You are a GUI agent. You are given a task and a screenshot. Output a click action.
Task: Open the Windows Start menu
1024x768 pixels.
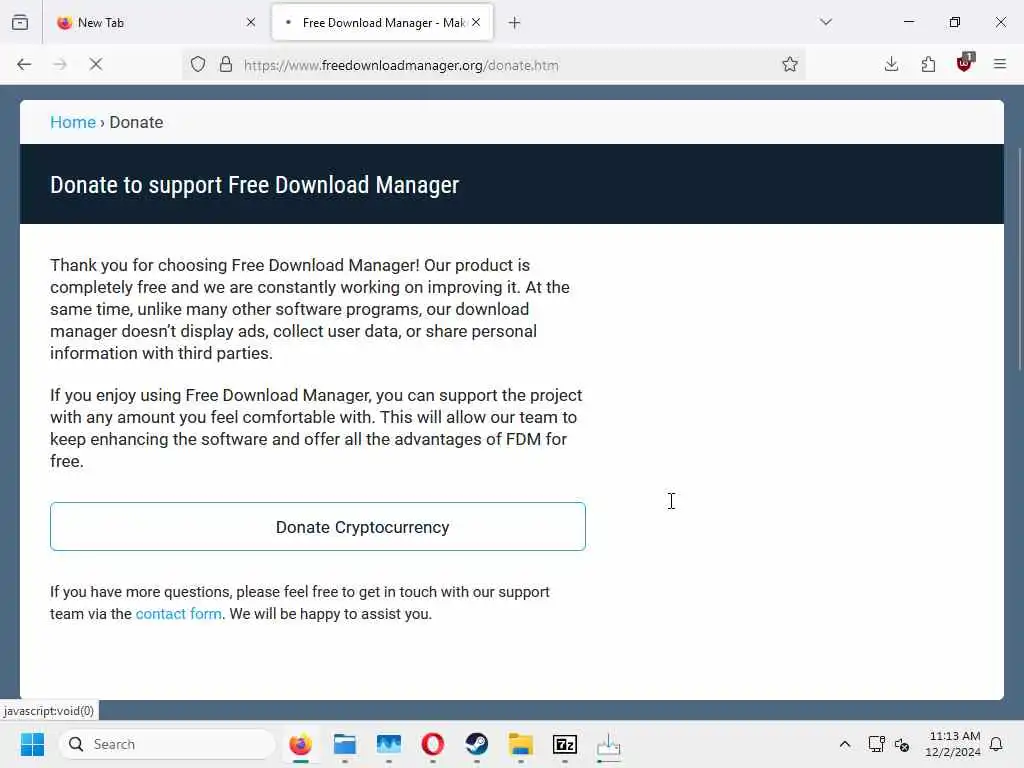[32, 744]
